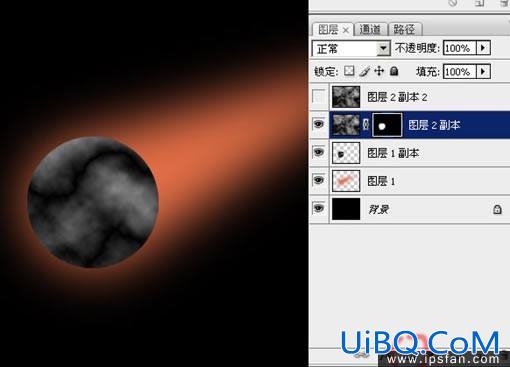Click the 不透明度 100% input field
The width and height of the screenshot is (510, 367).
[x=460, y=48]
